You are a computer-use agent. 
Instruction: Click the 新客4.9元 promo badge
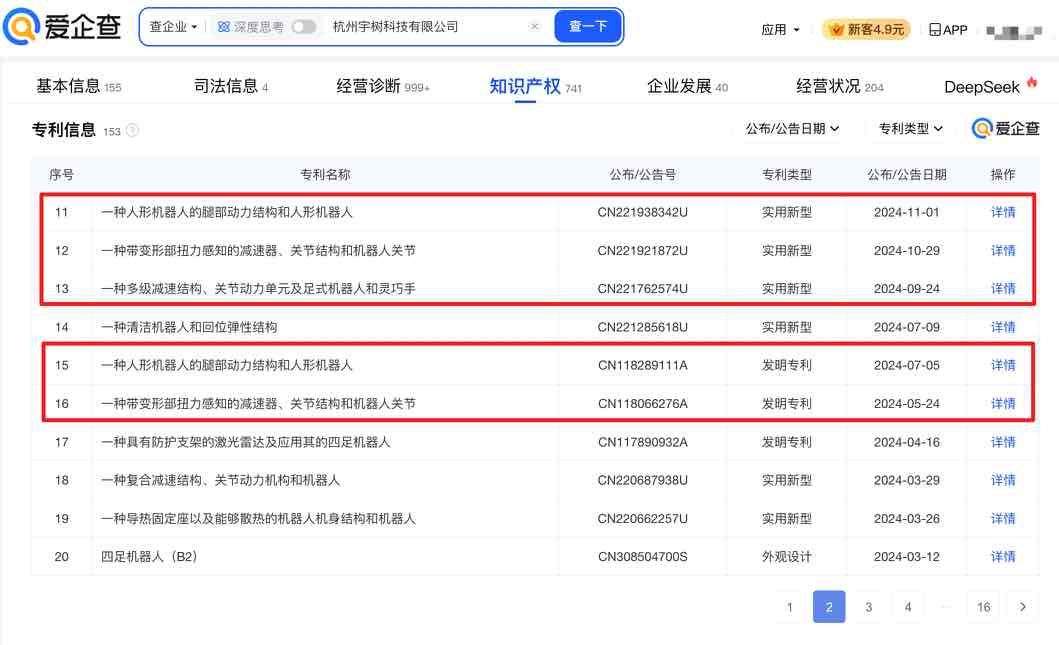click(x=867, y=29)
